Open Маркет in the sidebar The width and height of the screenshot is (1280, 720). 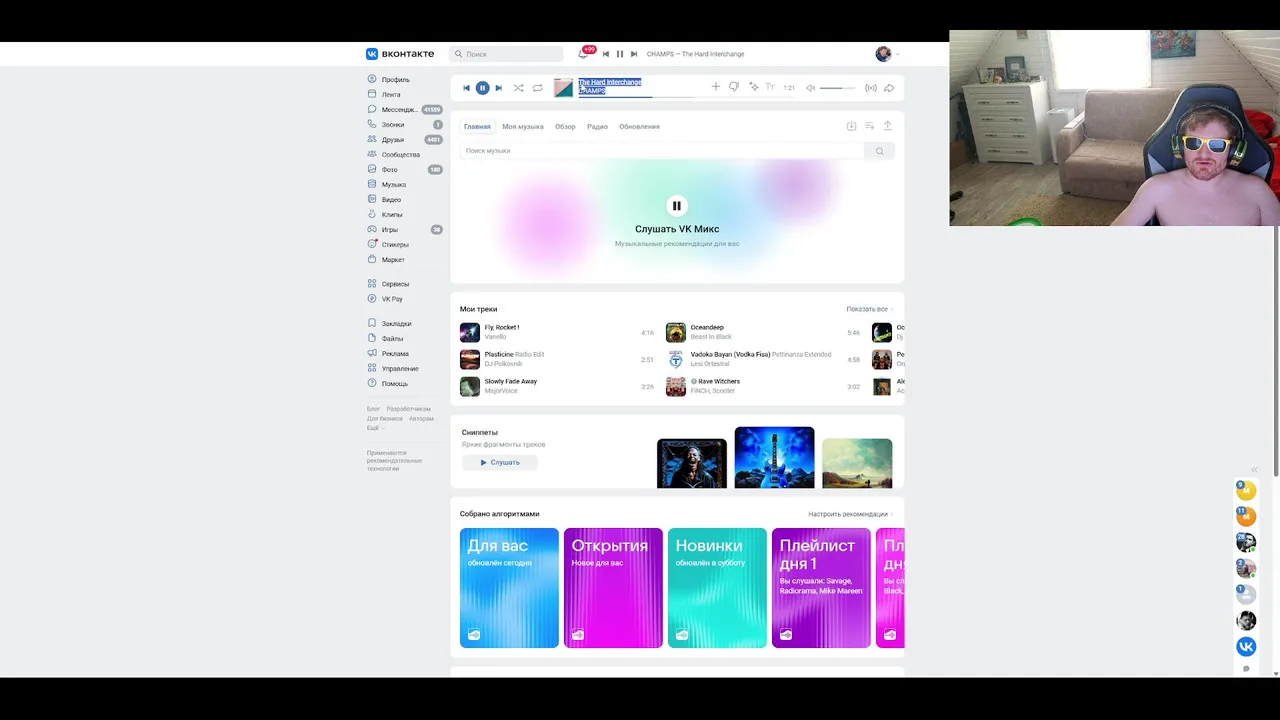(x=393, y=260)
